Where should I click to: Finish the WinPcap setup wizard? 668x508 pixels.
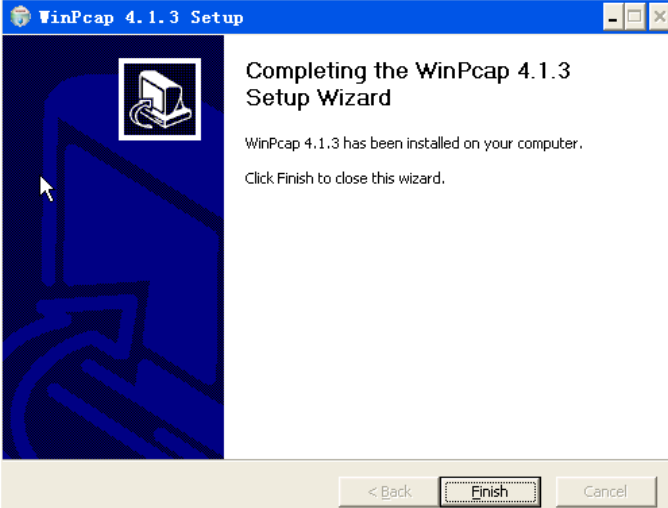490,492
